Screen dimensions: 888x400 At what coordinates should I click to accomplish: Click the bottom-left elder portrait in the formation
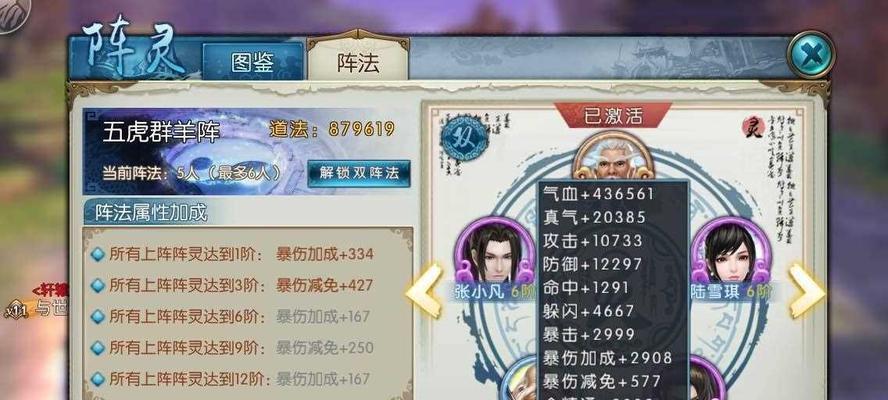518,379
